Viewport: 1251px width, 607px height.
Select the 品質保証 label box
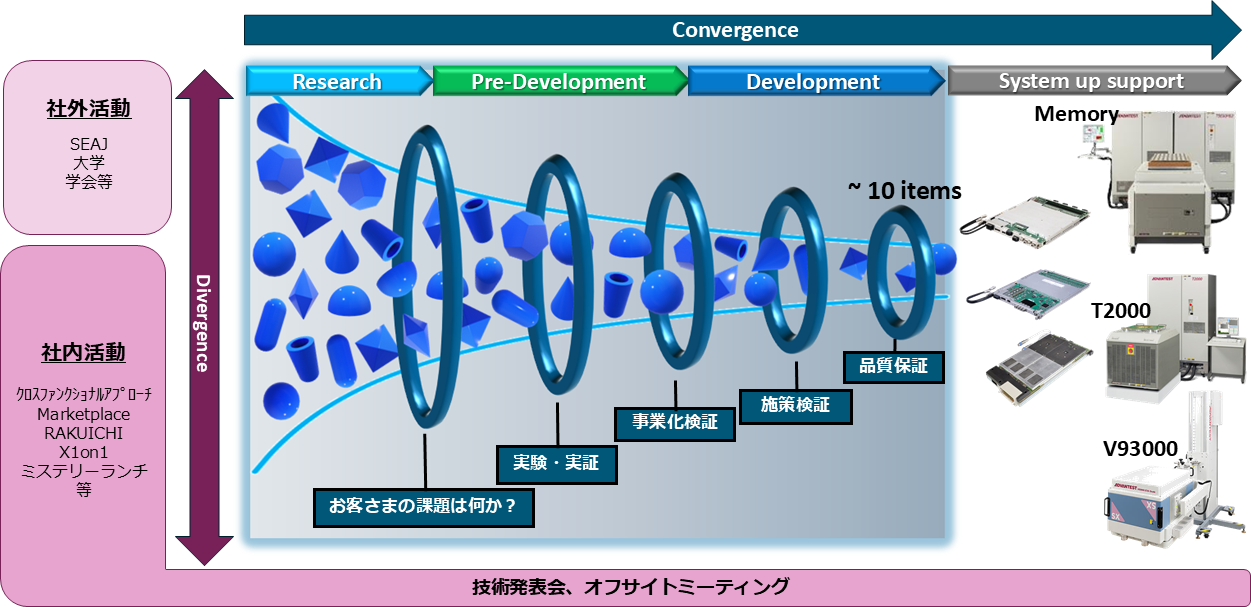893,365
